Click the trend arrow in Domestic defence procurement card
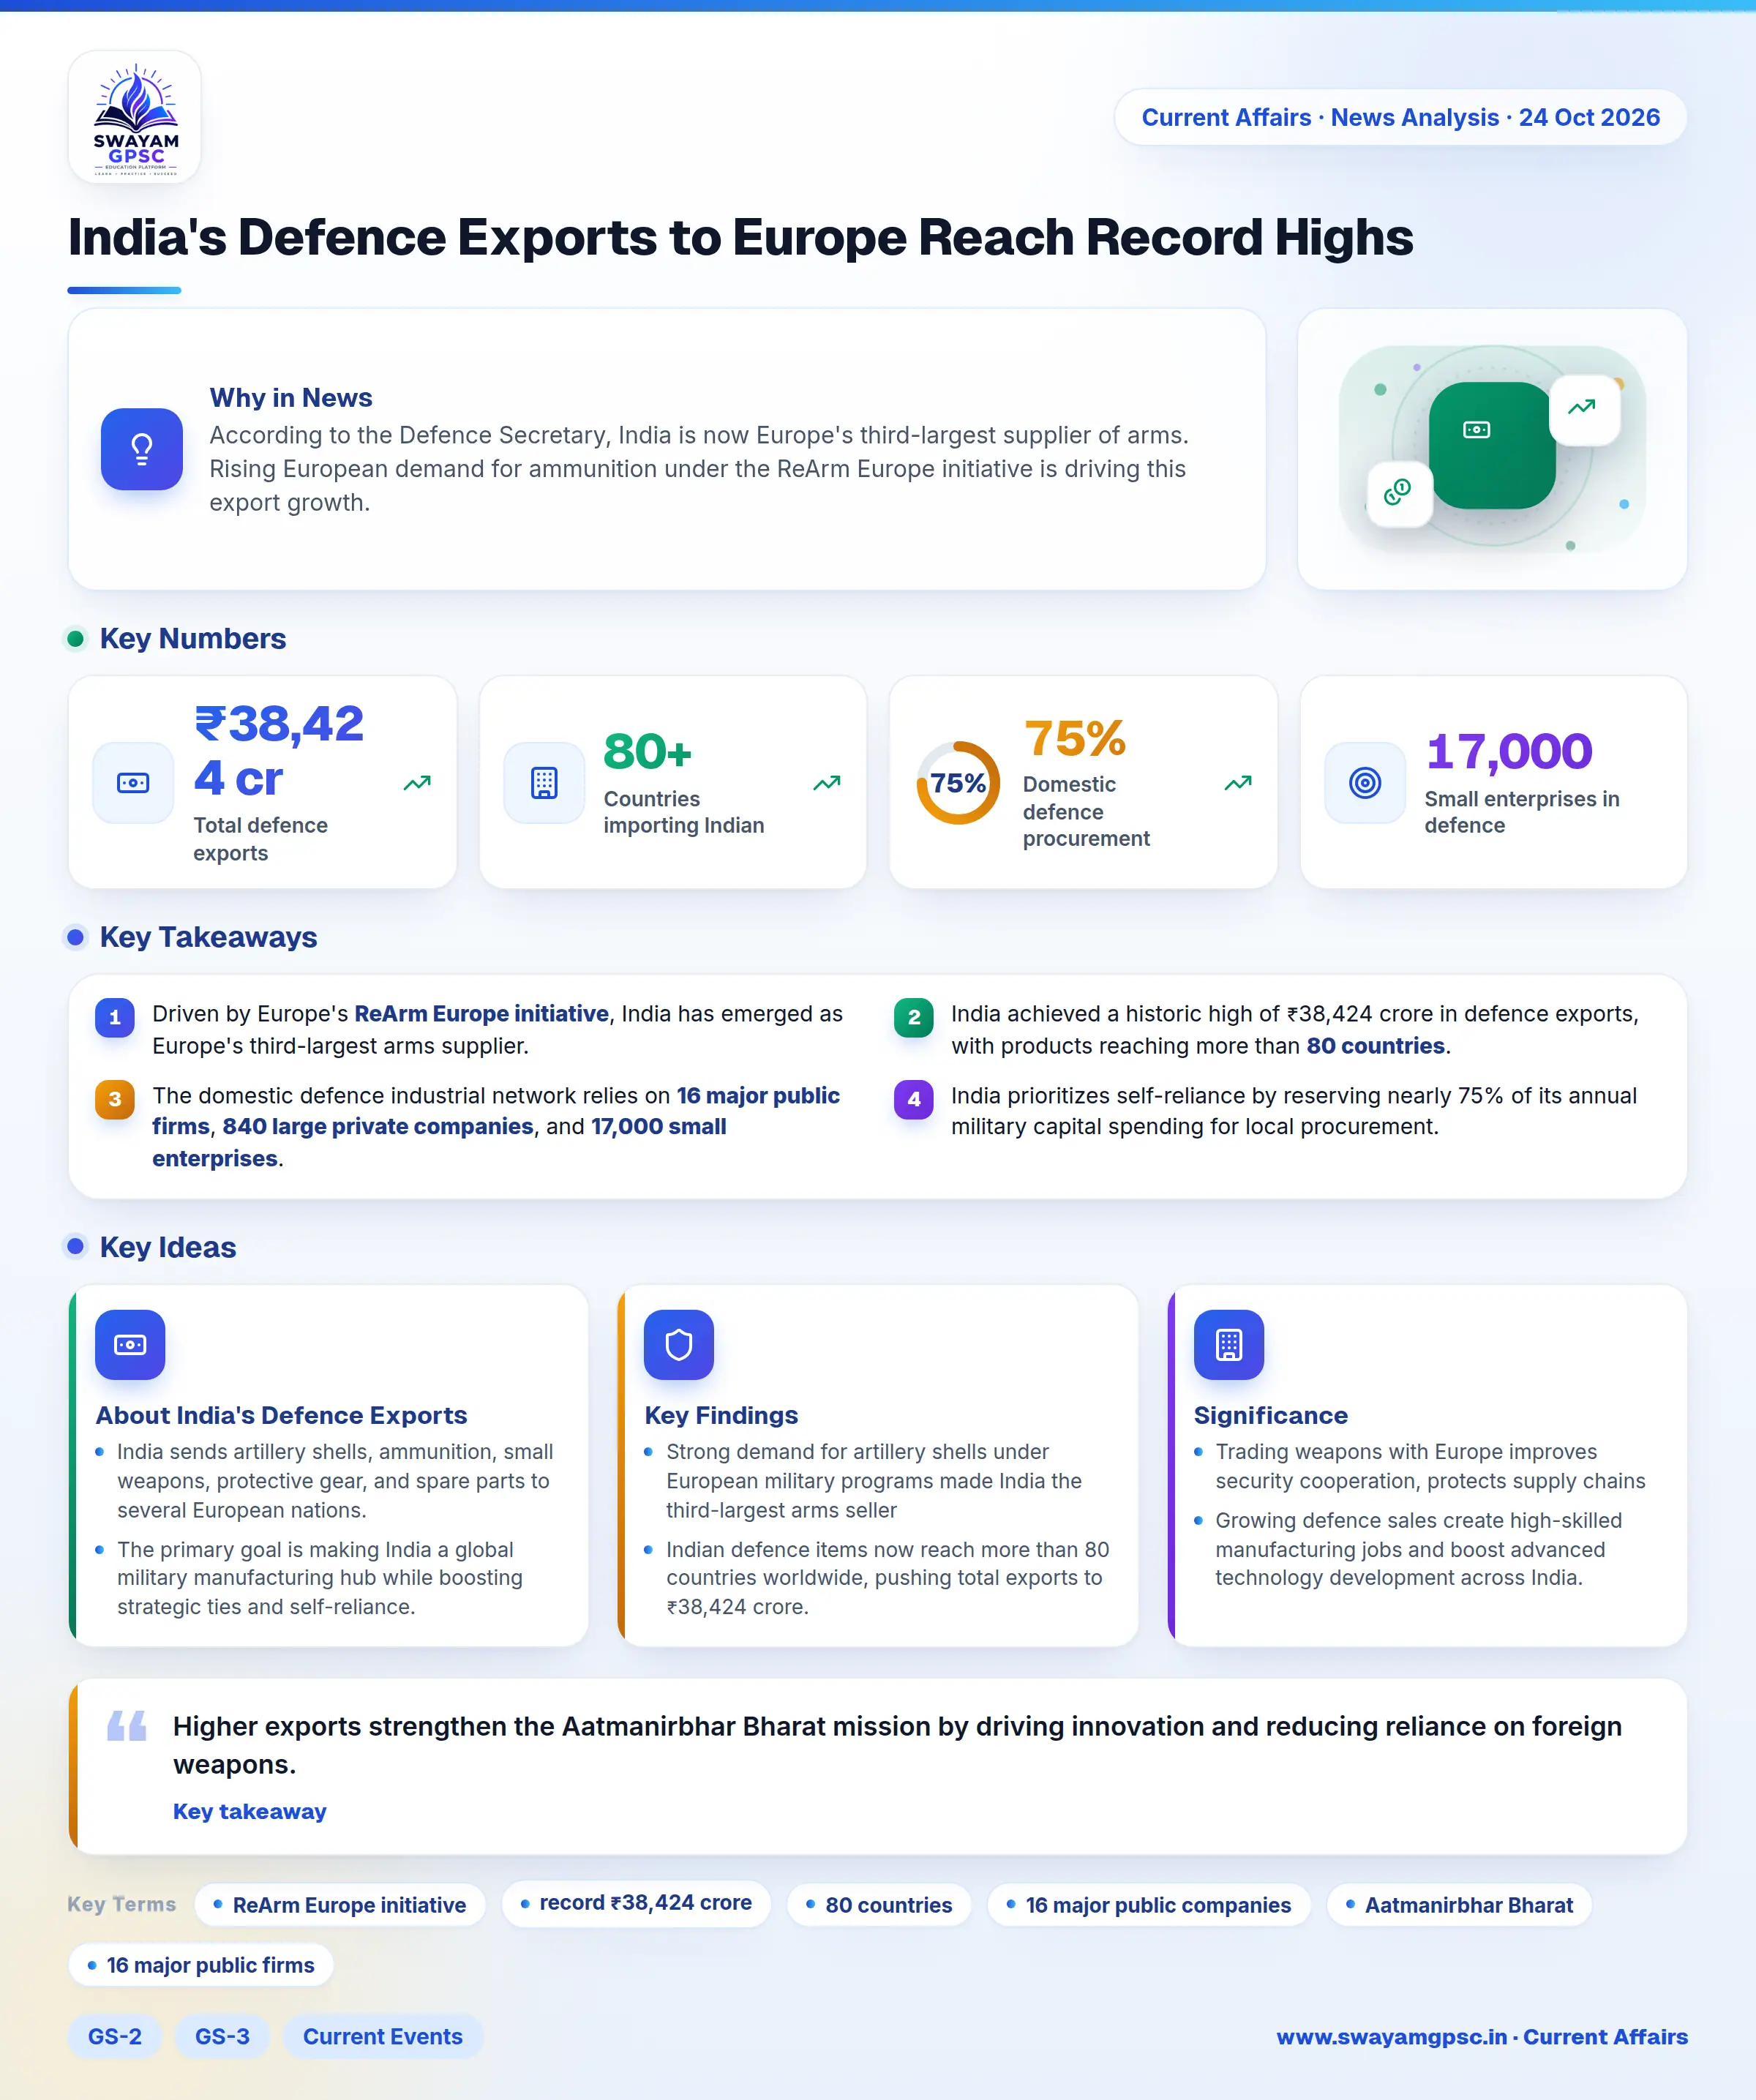The height and width of the screenshot is (2100, 1756). (1238, 783)
